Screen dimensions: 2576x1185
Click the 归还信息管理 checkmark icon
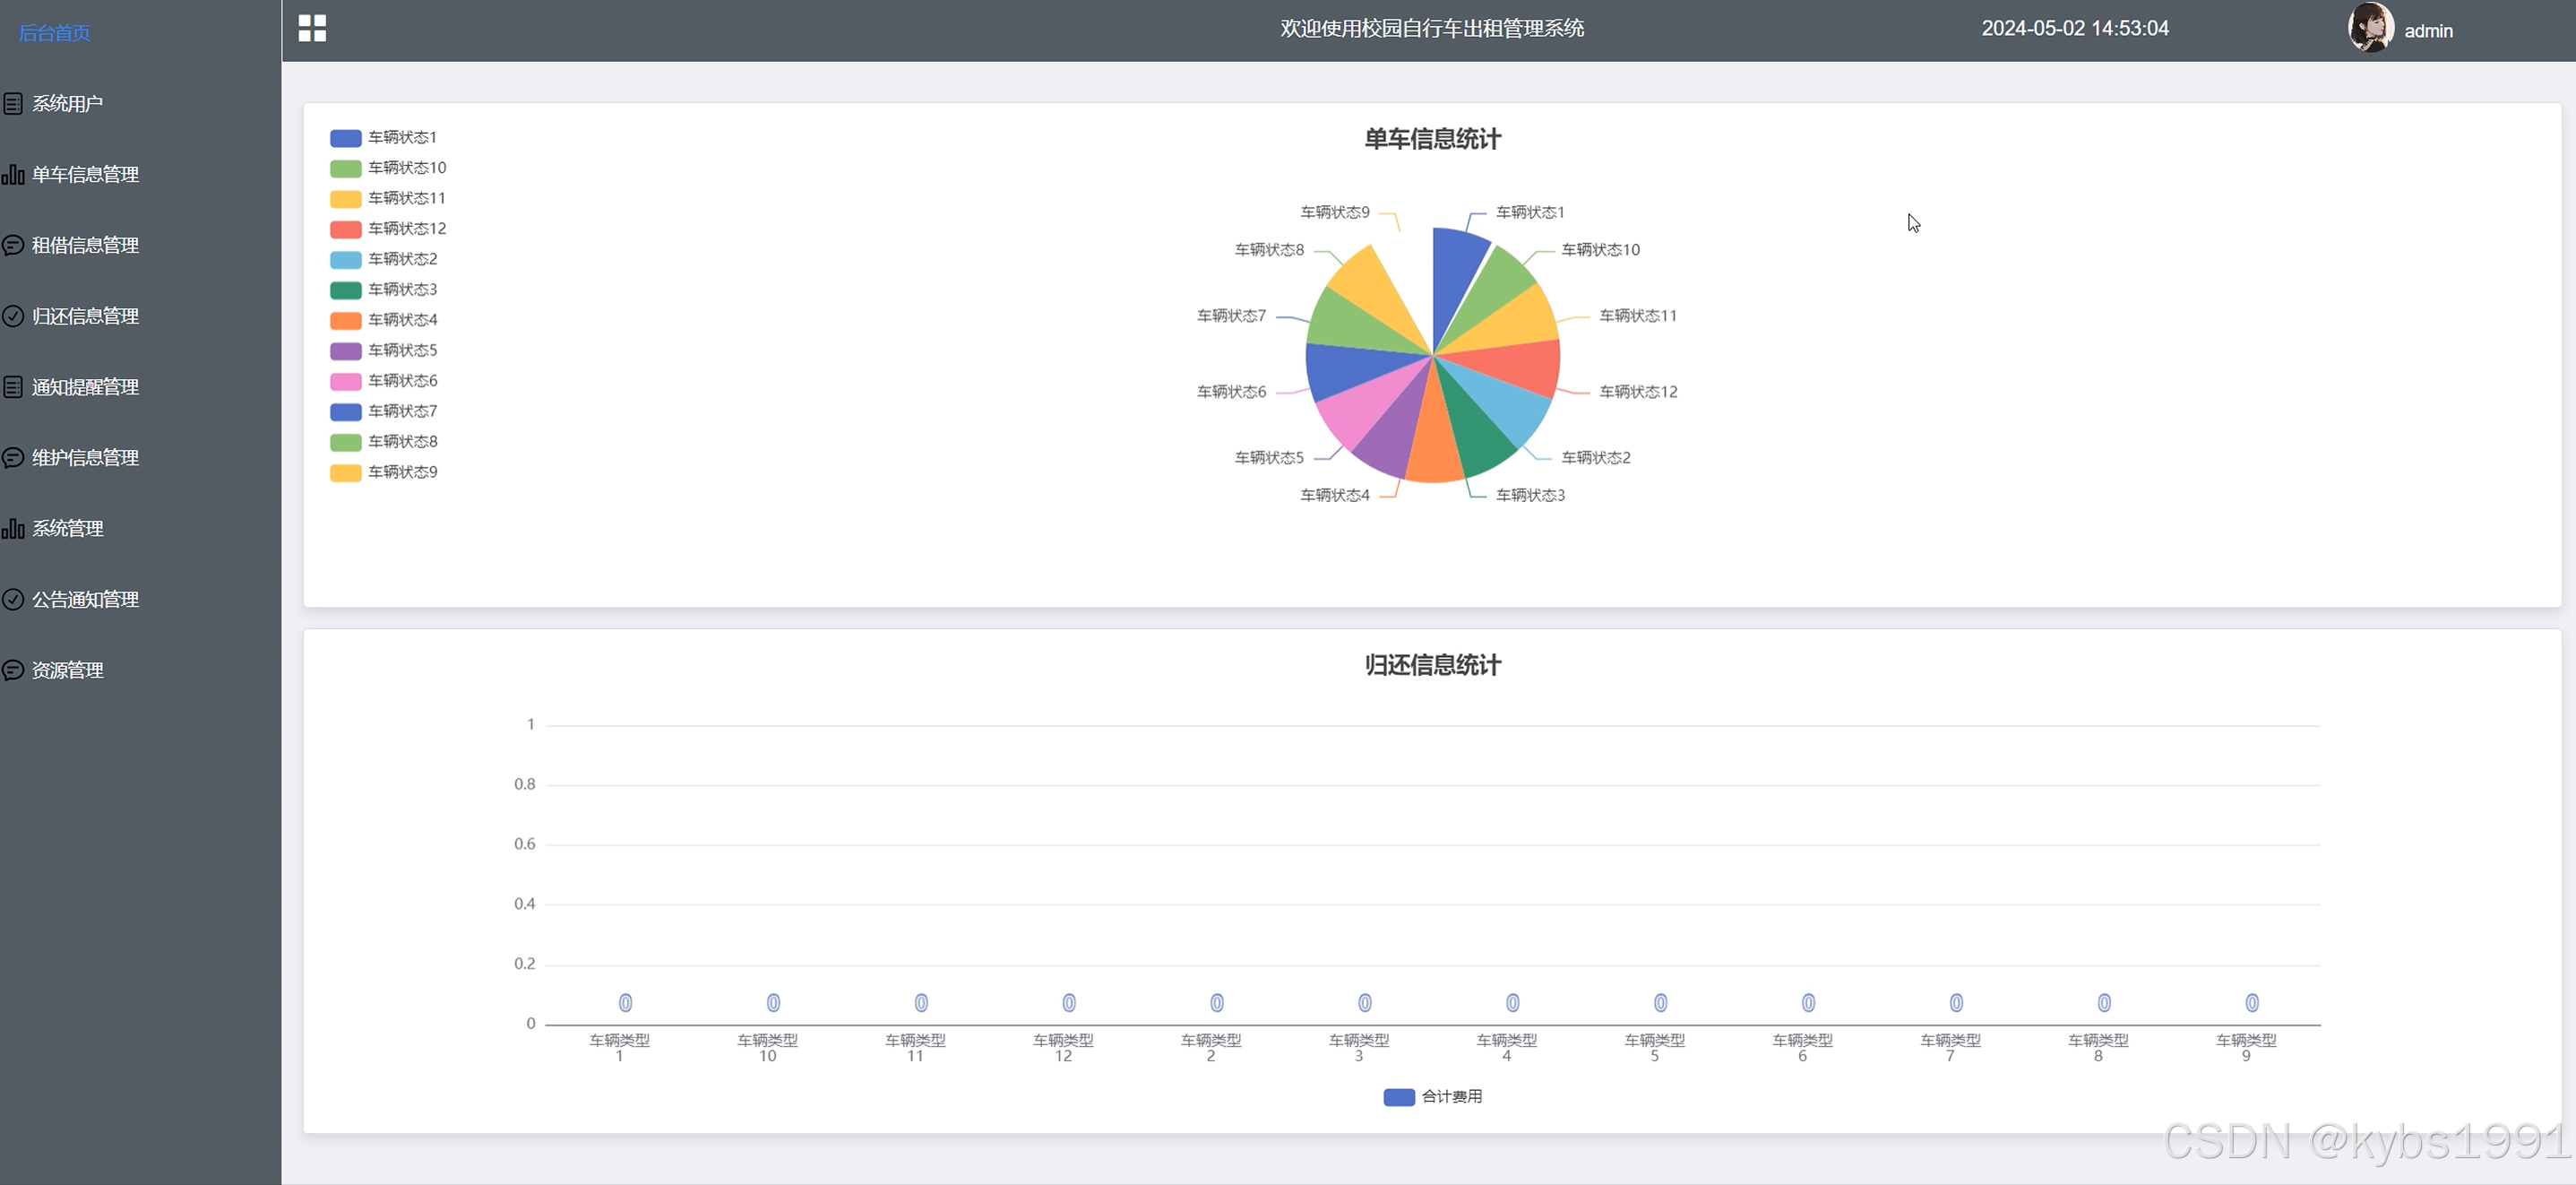pyautogui.click(x=13, y=316)
